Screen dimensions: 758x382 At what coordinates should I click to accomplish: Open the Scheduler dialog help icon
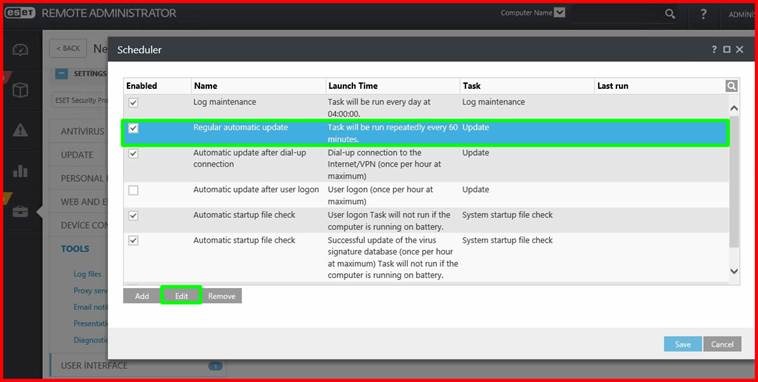pyautogui.click(x=714, y=49)
